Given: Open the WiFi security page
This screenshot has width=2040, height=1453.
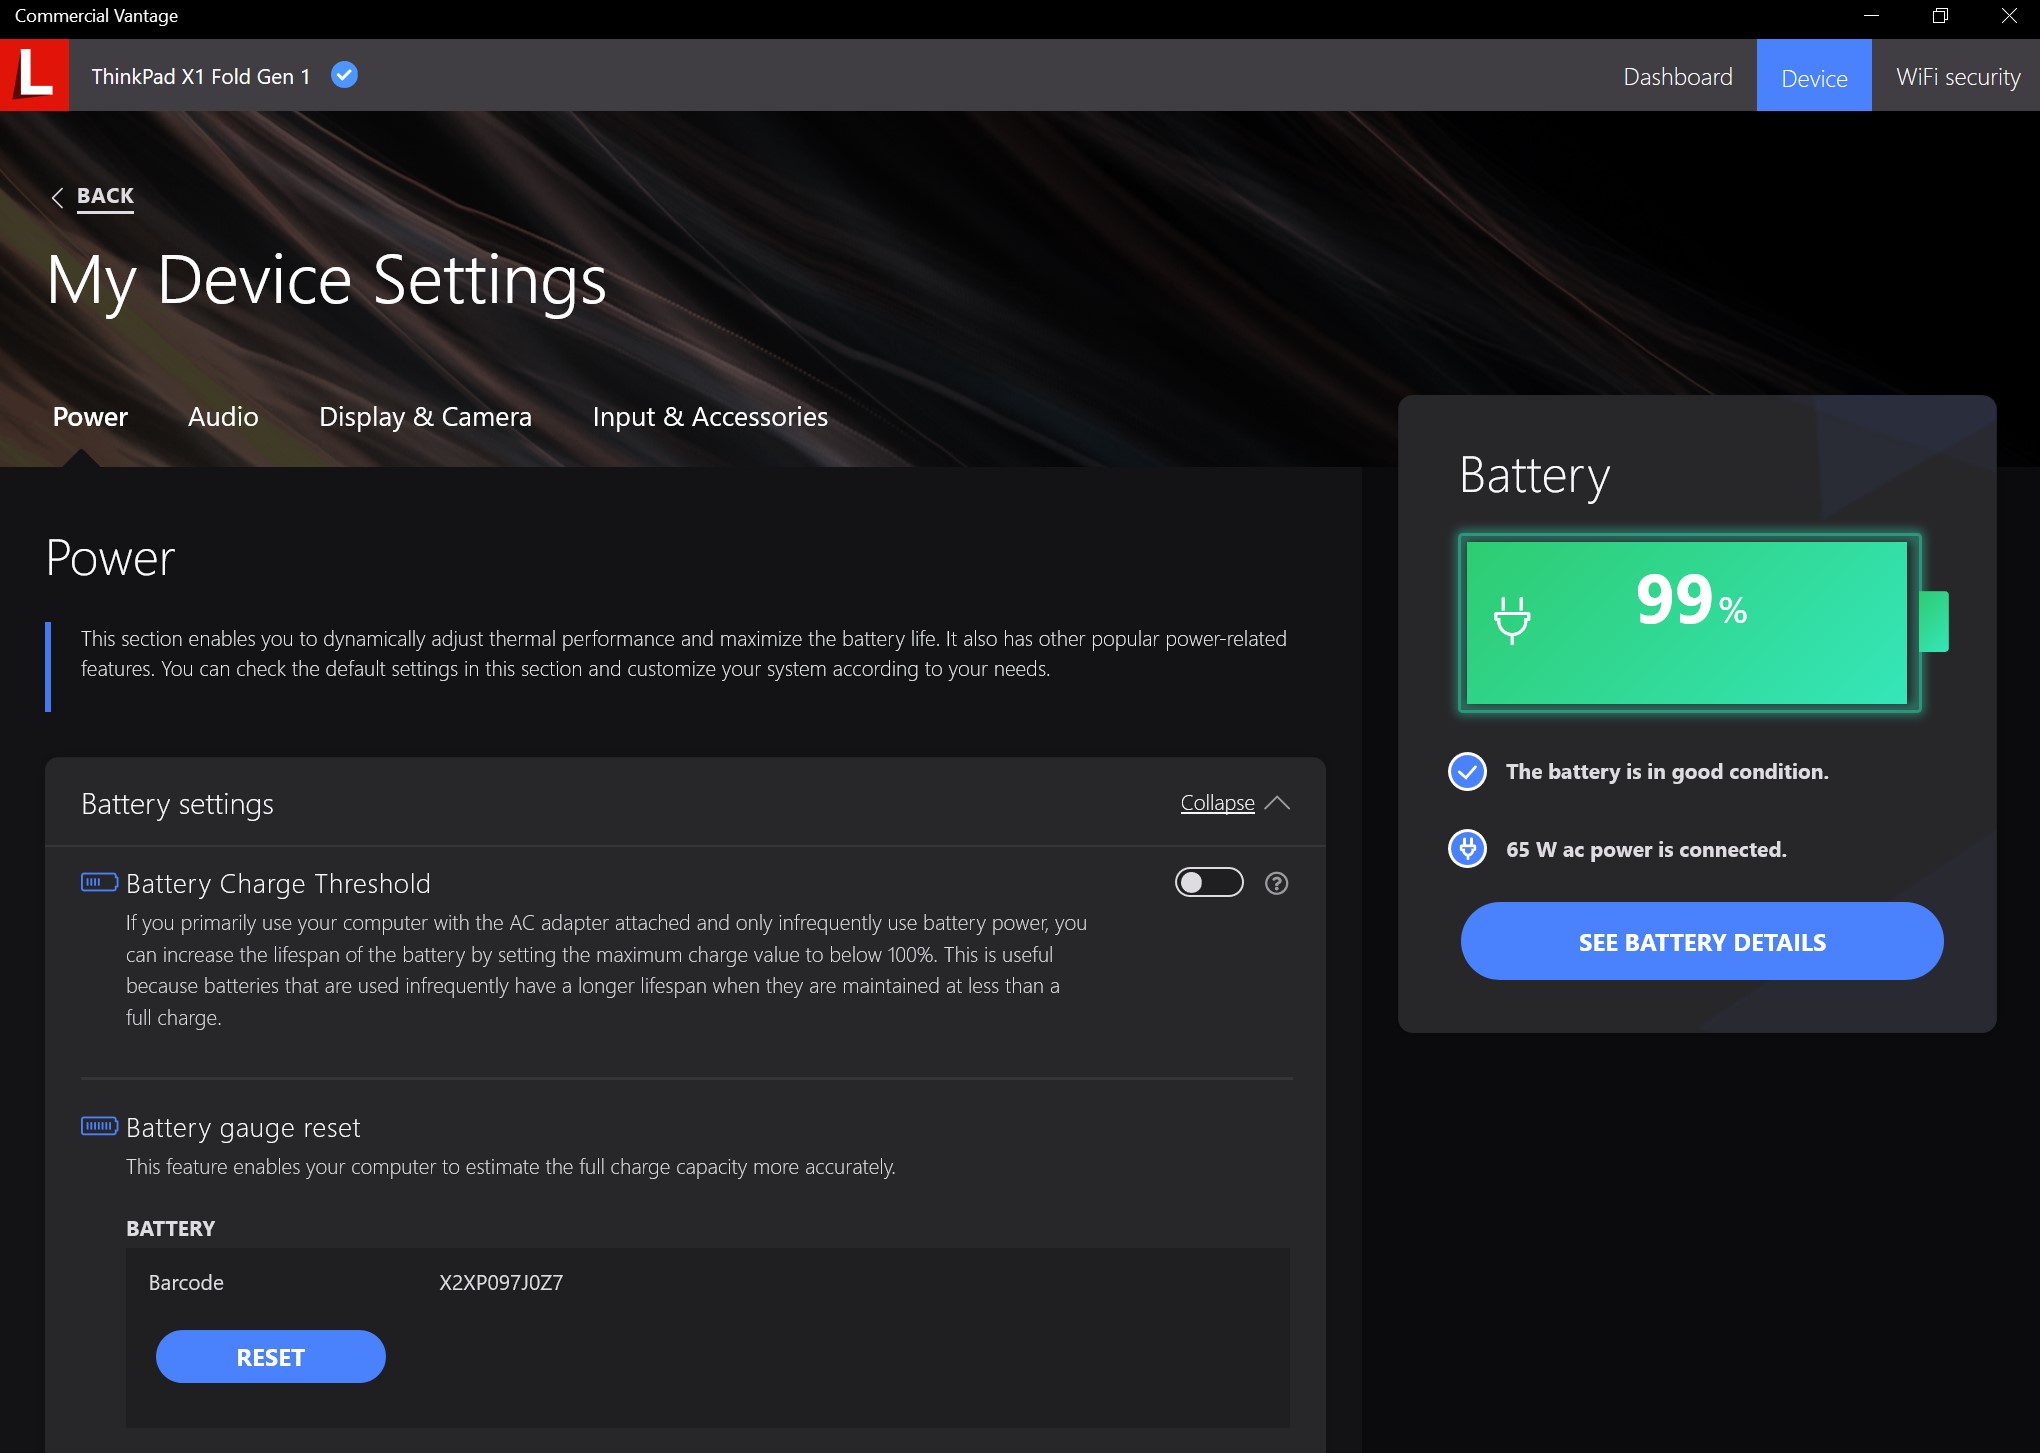Looking at the screenshot, I should (x=1957, y=77).
